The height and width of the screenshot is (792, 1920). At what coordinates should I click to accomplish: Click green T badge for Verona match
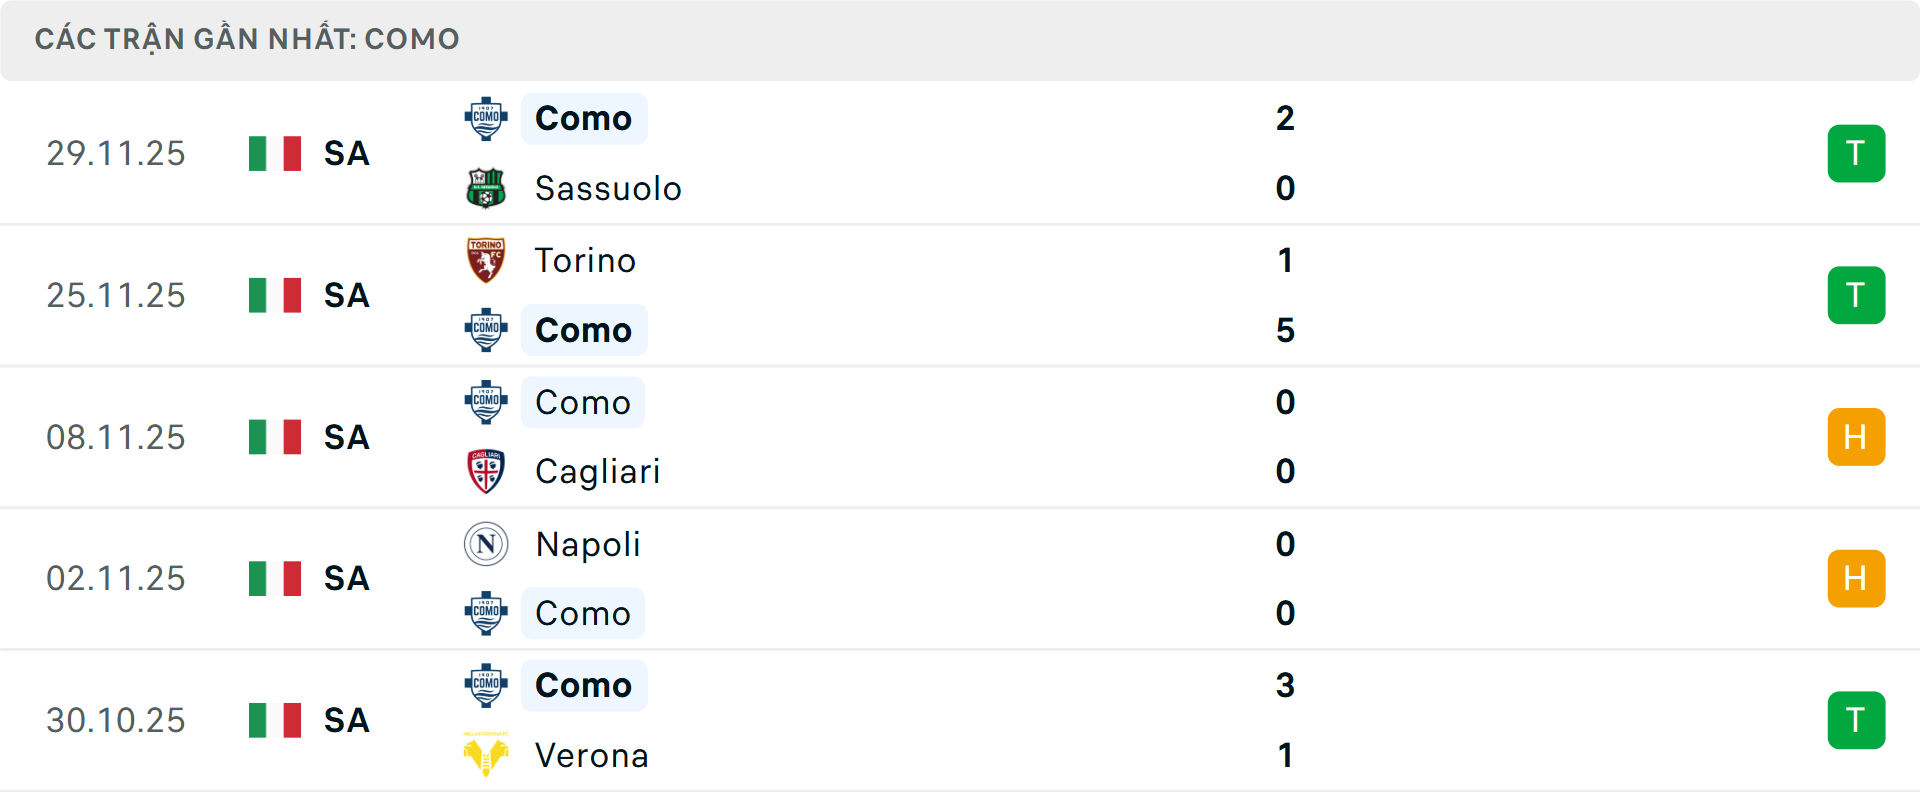point(1856,720)
